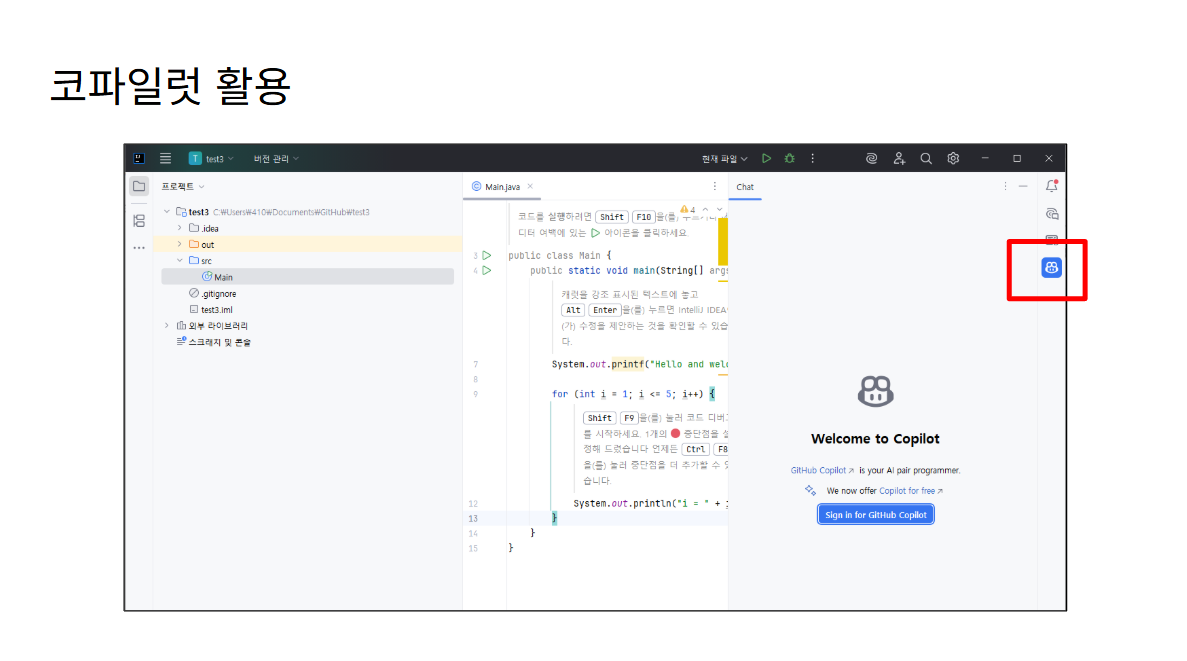Hide the Copilot chat panel

1023,186
